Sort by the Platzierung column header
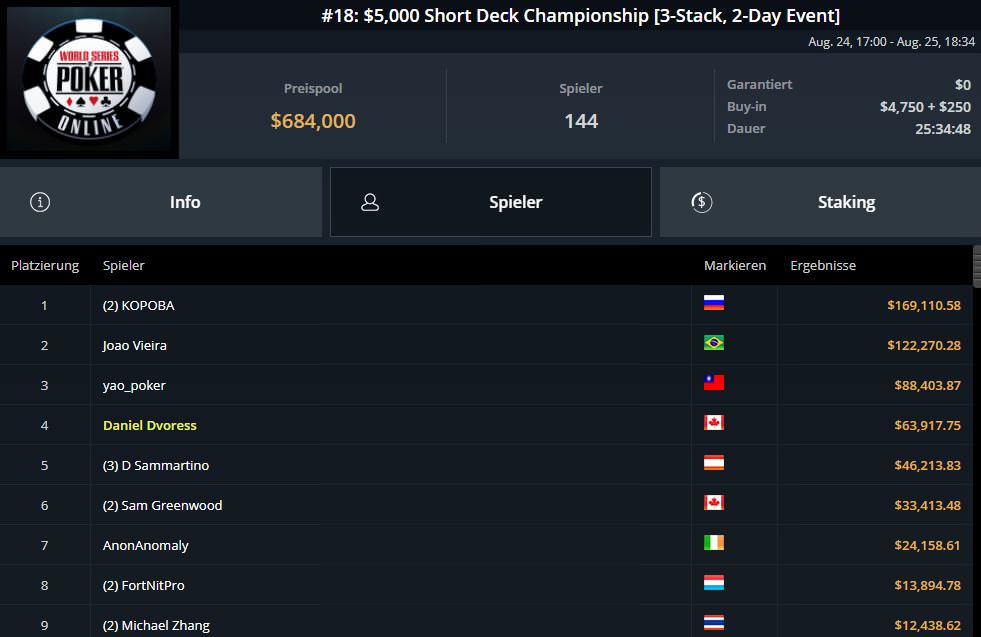Viewport: 981px width, 637px height. 45,265
